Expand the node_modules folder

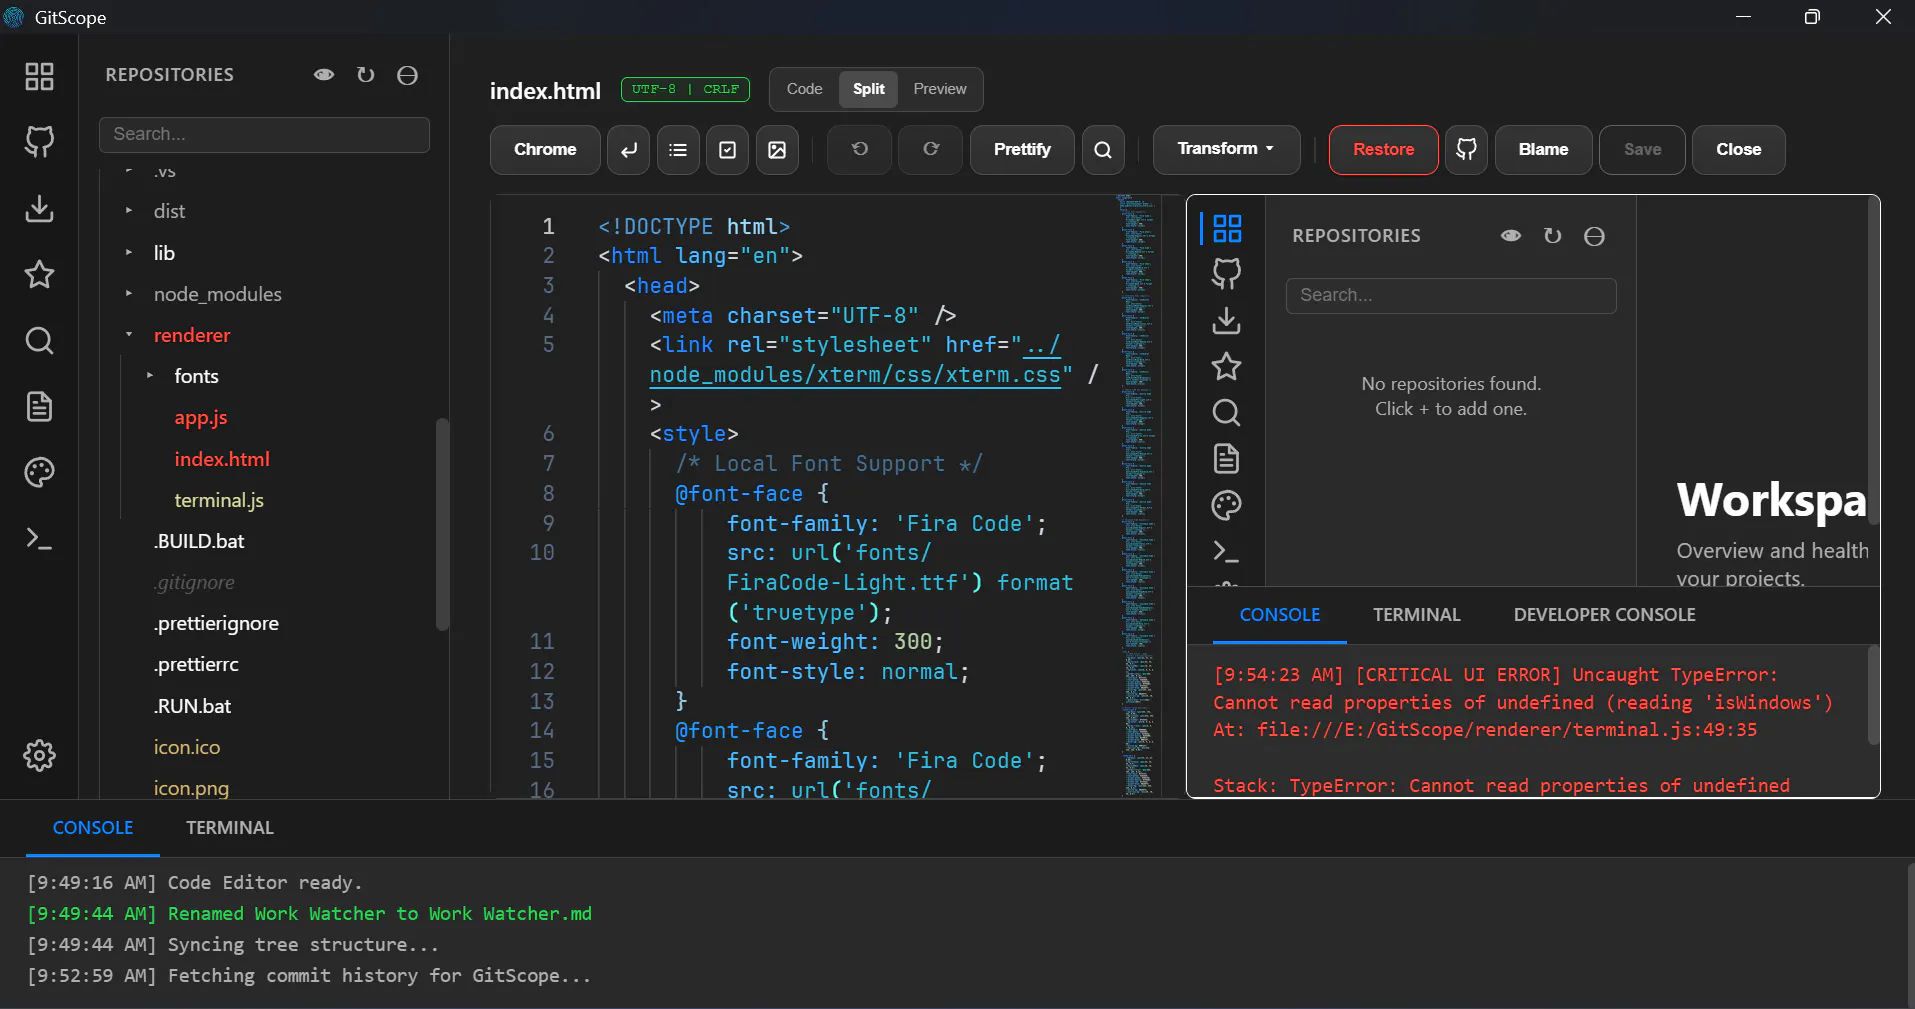129,294
